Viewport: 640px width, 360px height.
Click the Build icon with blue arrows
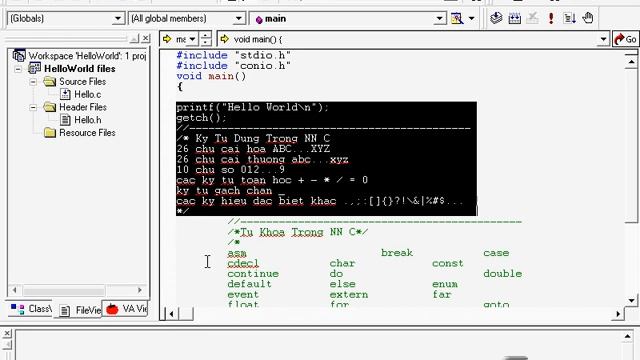pyautogui.click(x=514, y=18)
